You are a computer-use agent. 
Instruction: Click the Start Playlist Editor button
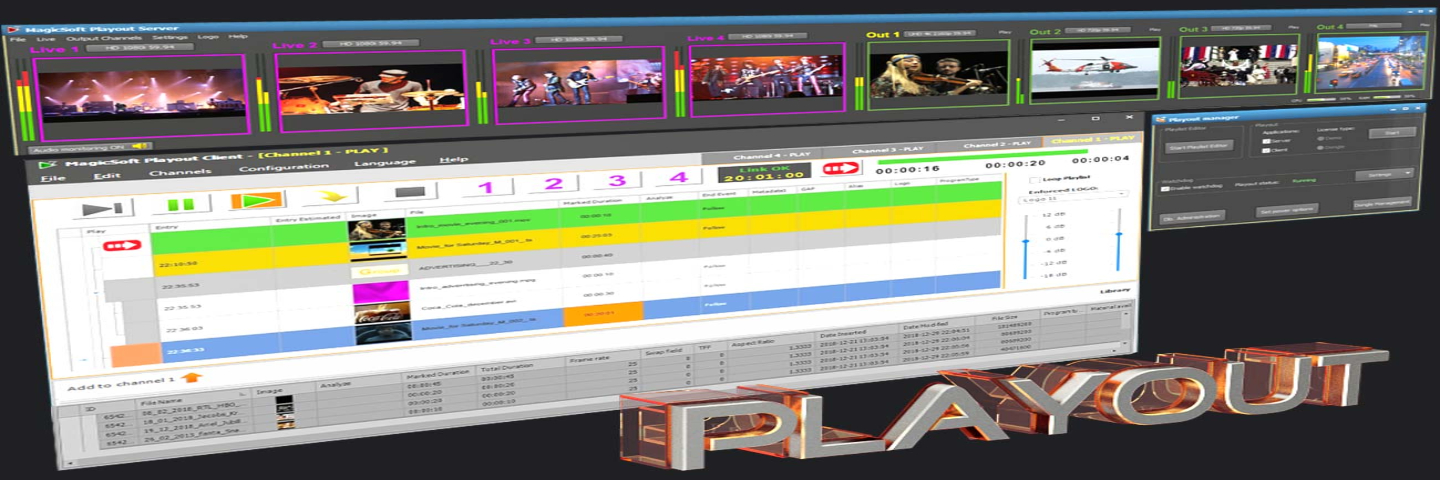tap(1199, 146)
